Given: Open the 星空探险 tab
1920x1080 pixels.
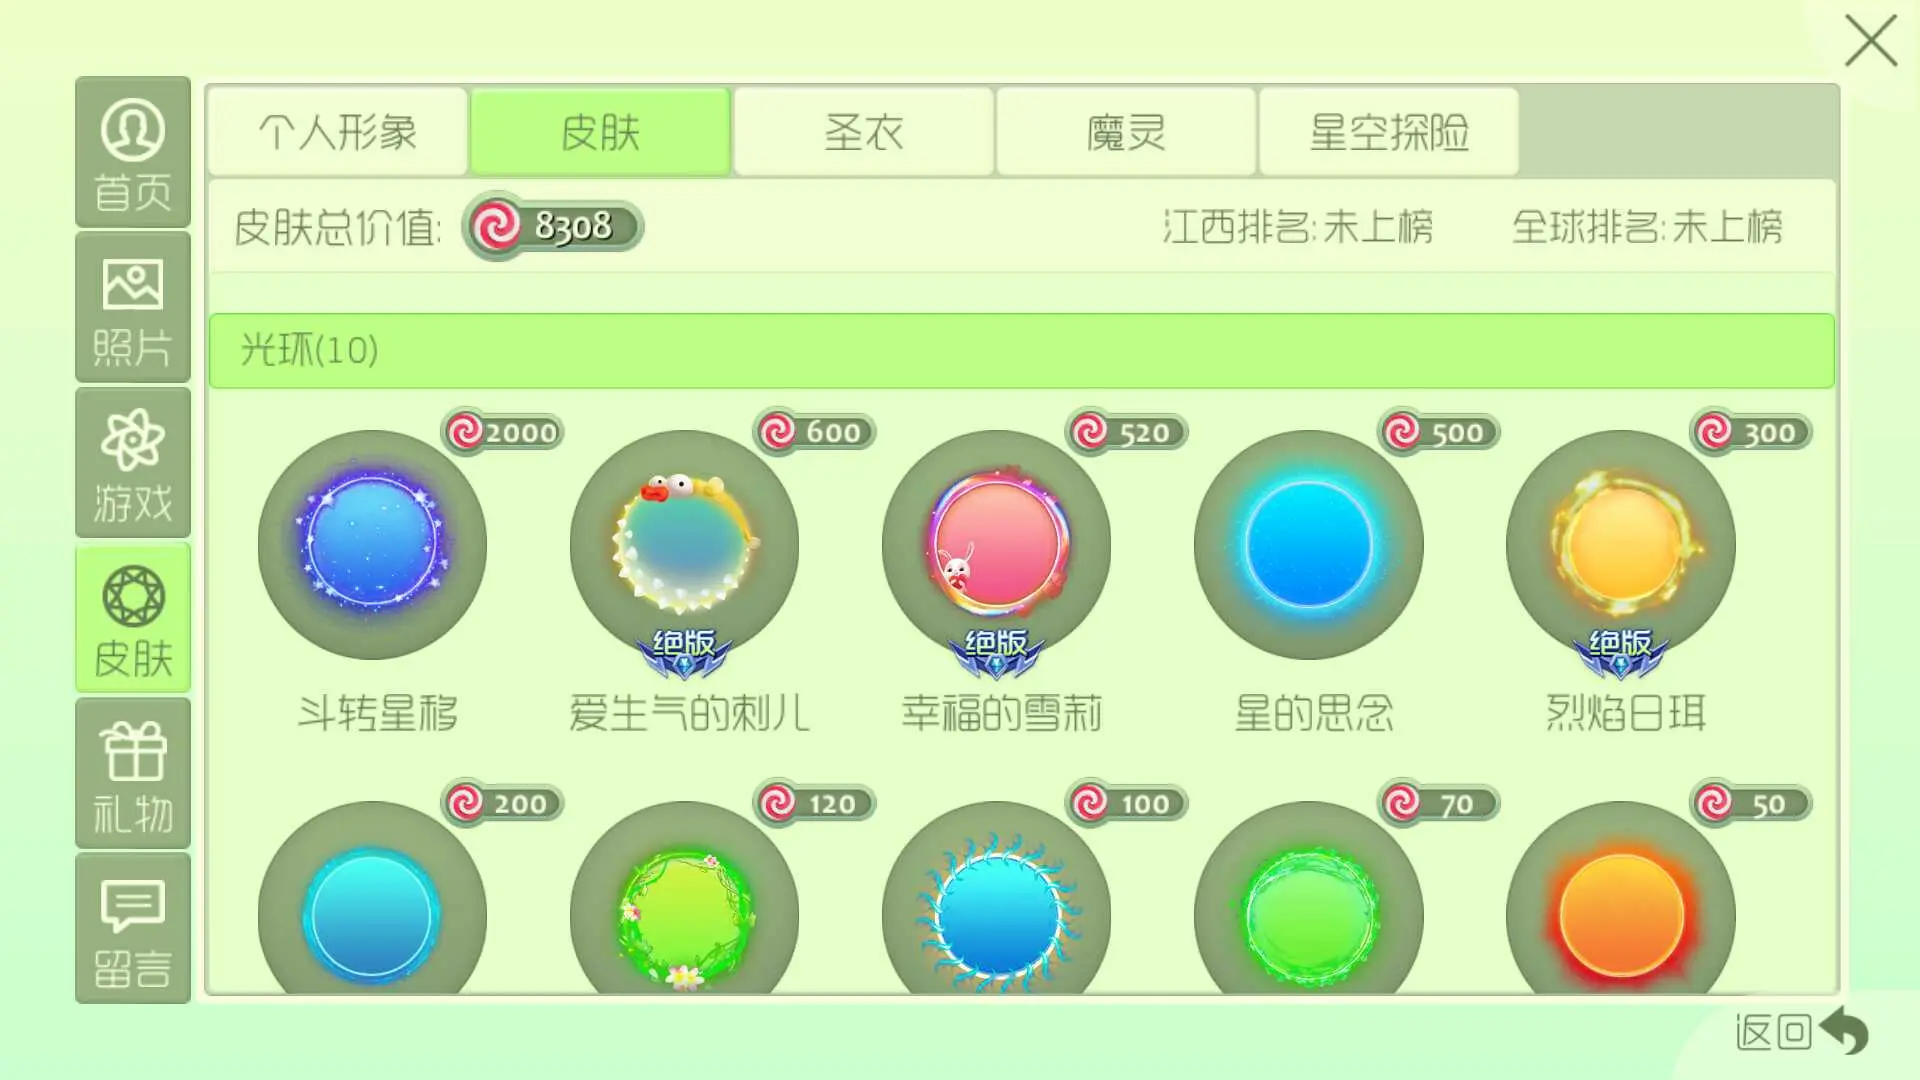Looking at the screenshot, I should 1389,132.
